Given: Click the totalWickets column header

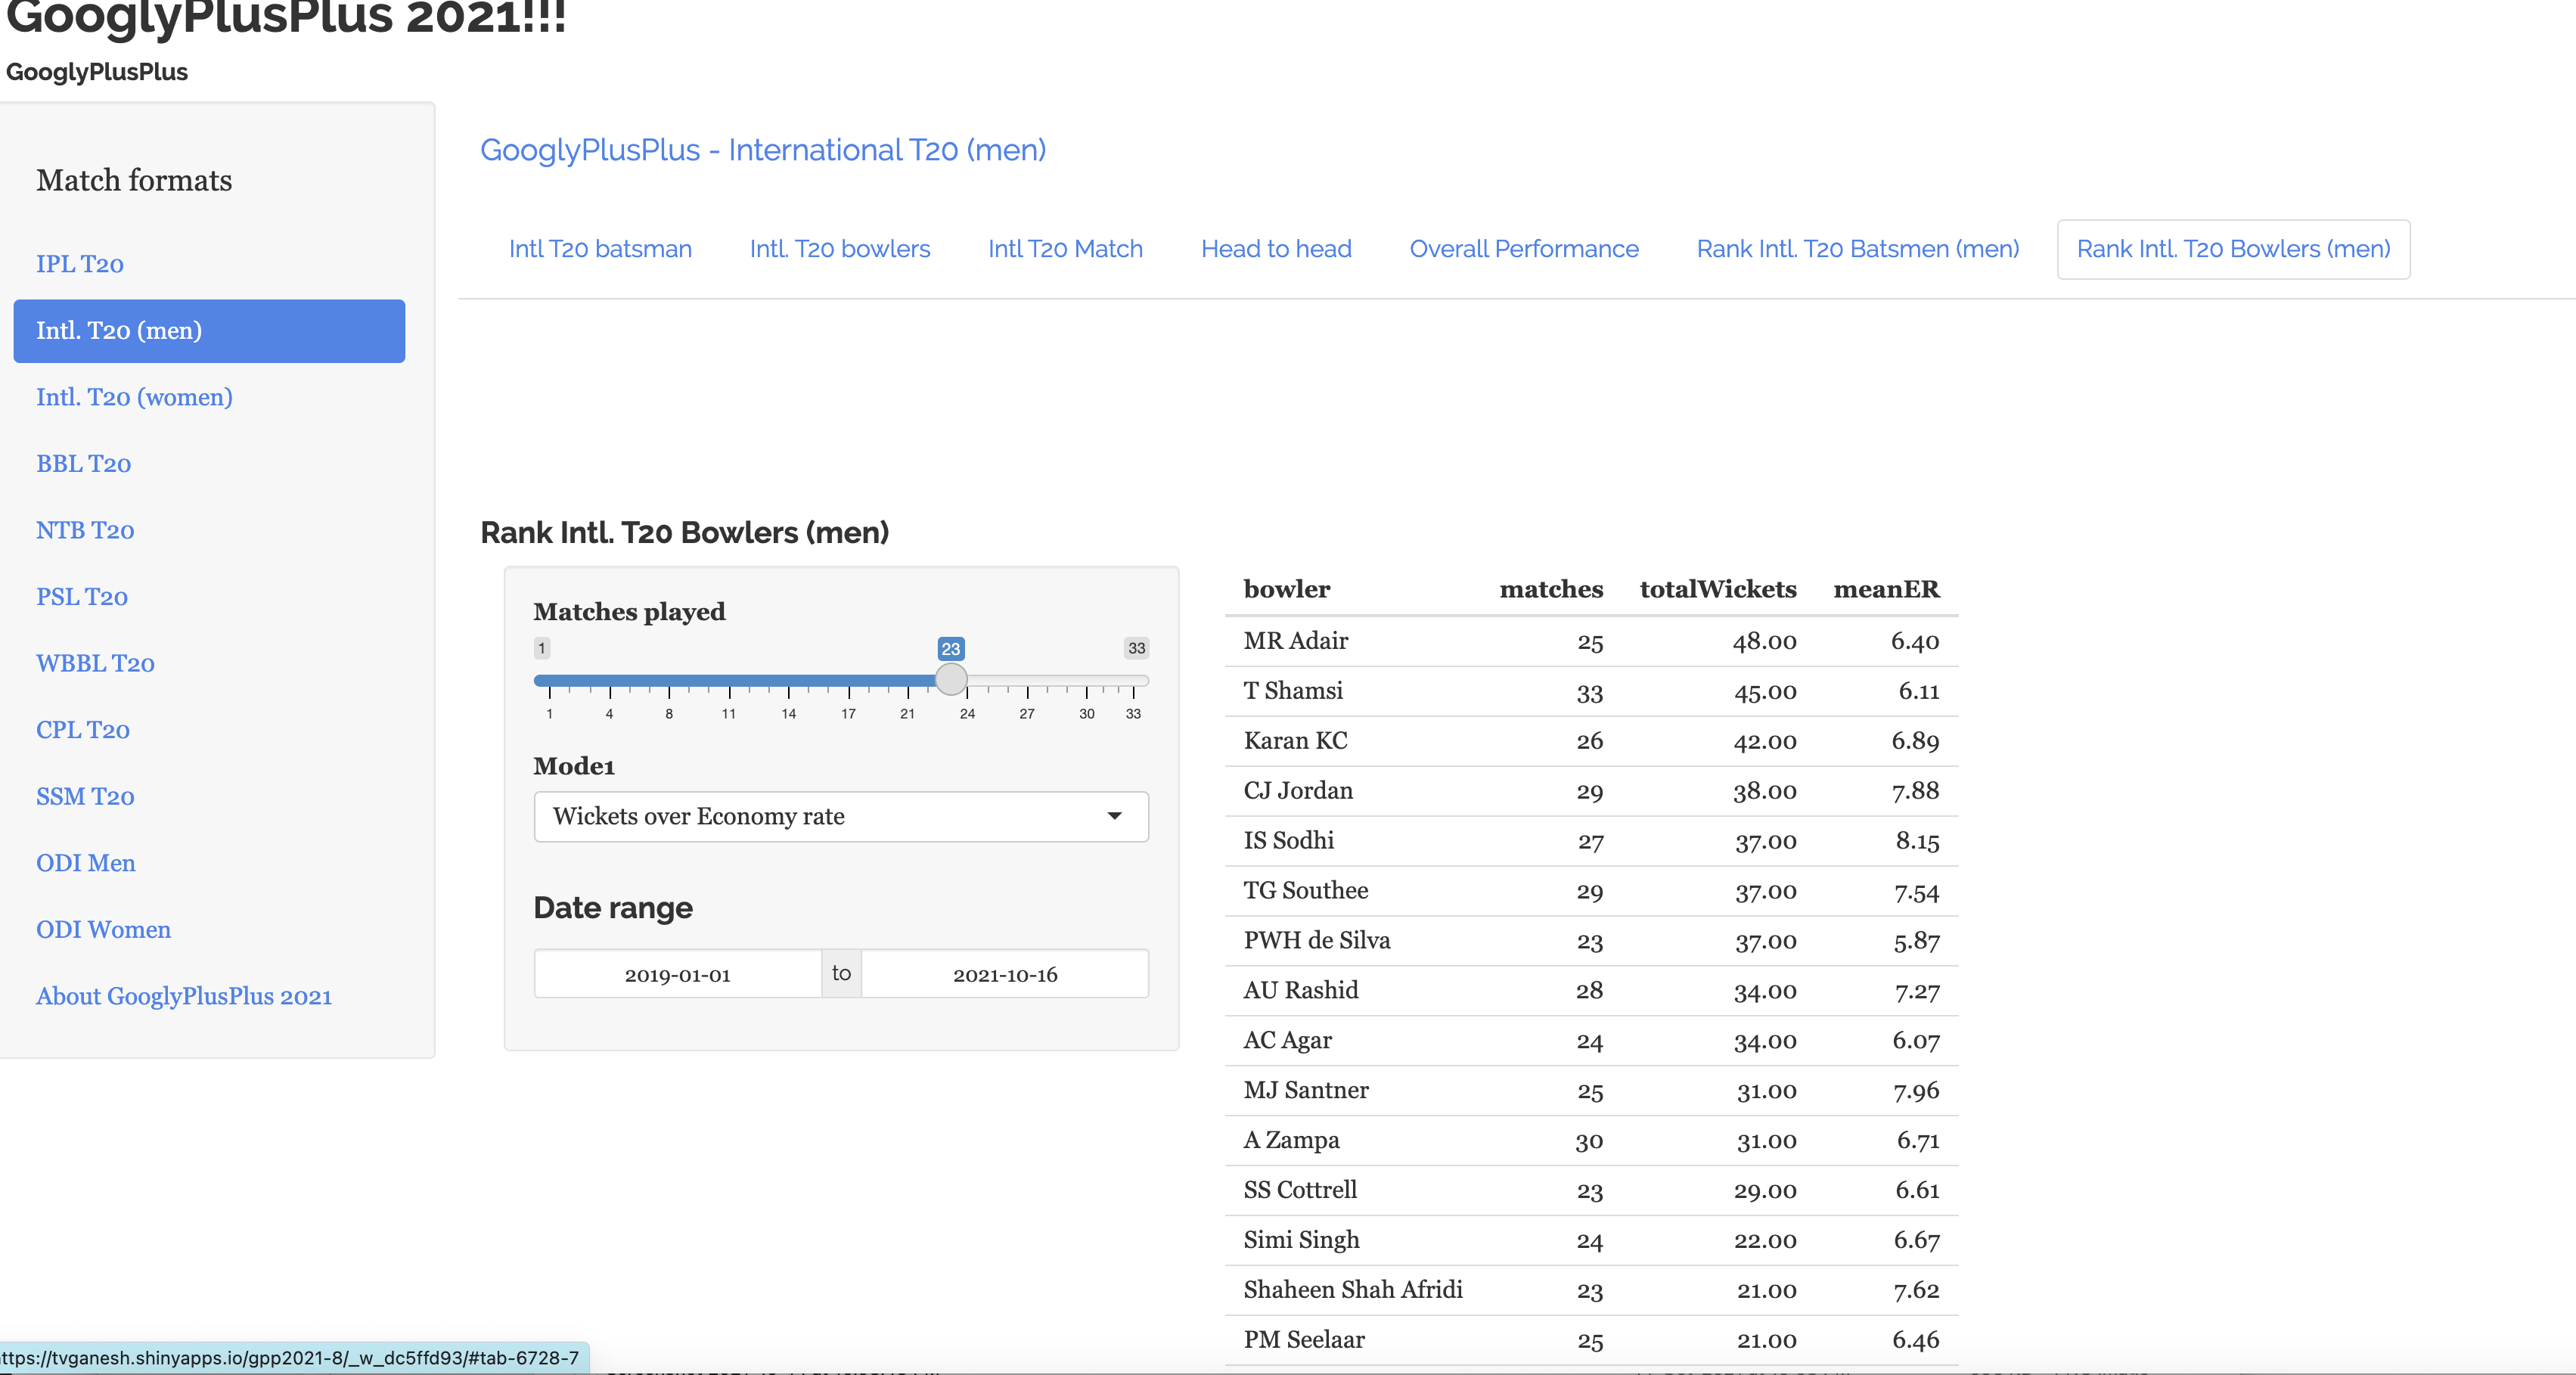Looking at the screenshot, I should coord(1717,589).
